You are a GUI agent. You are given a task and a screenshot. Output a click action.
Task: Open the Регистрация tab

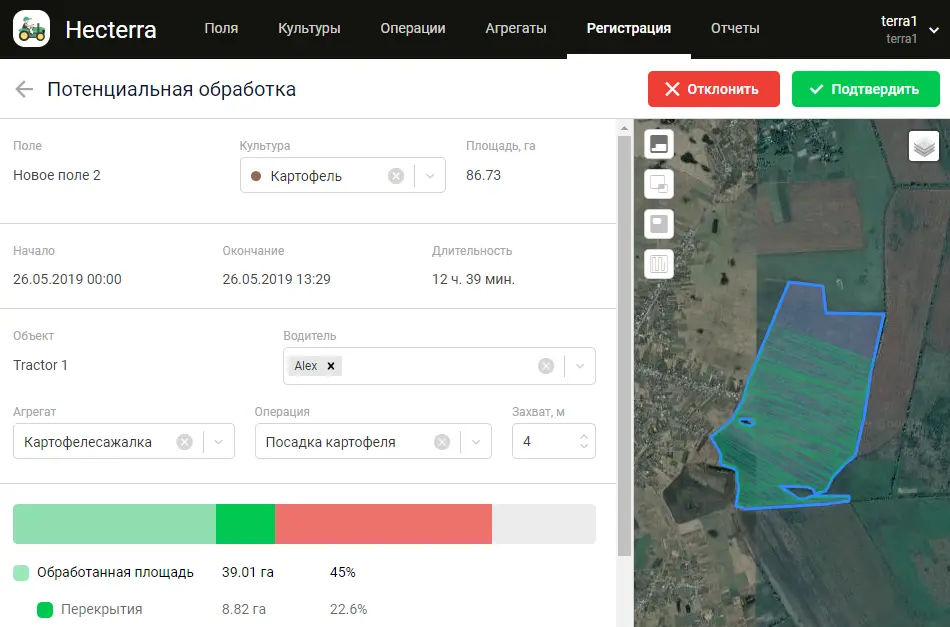pos(629,28)
